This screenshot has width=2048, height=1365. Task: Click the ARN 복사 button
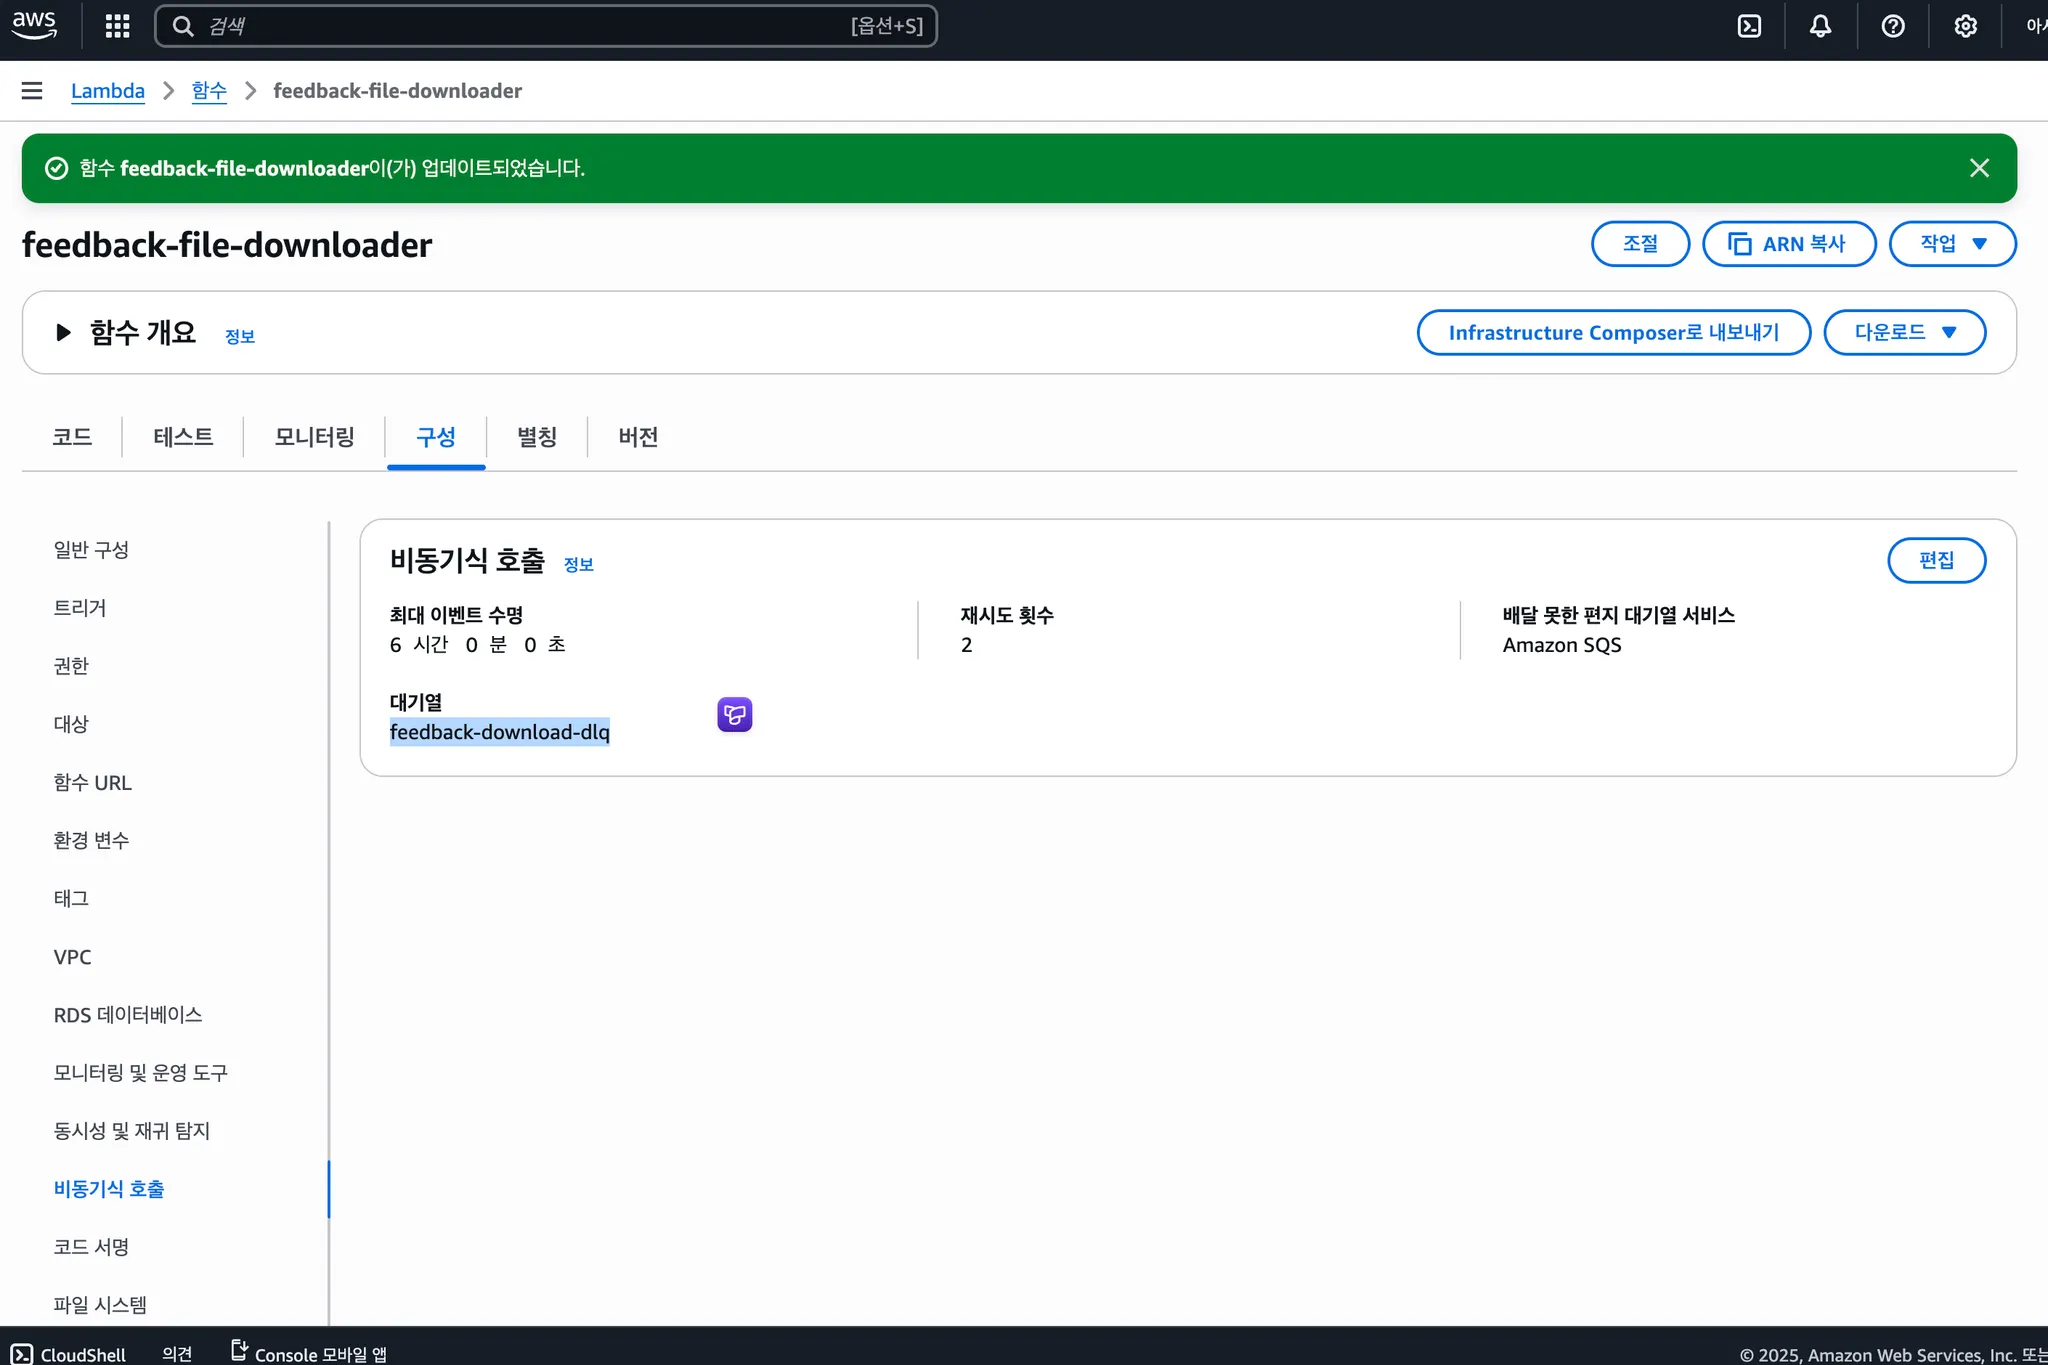pos(1788,244)
